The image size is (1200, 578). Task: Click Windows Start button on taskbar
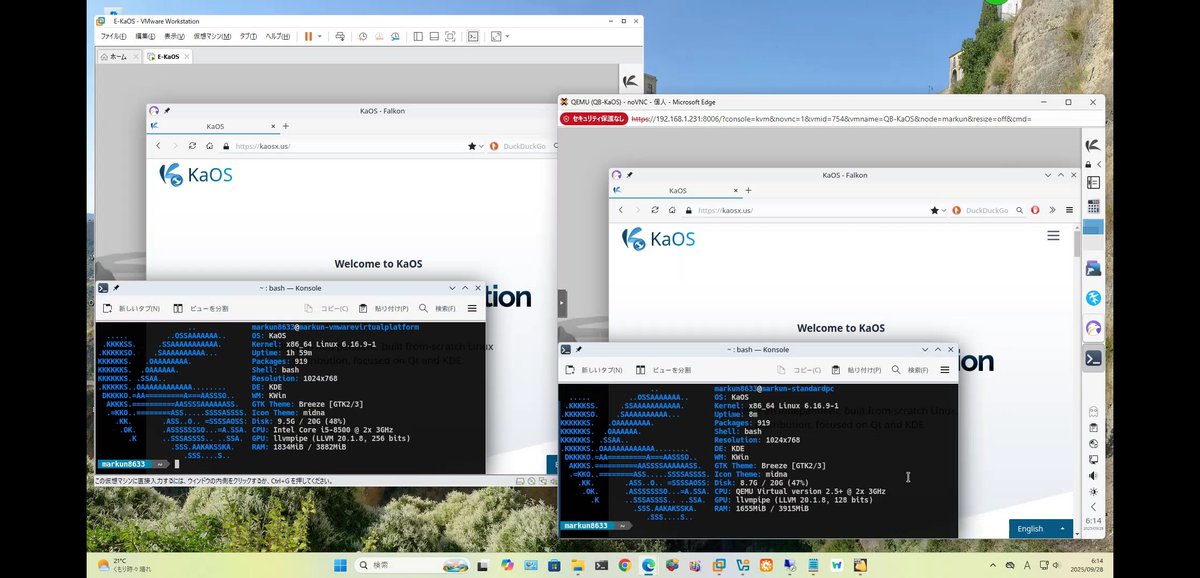coord(340,565)
